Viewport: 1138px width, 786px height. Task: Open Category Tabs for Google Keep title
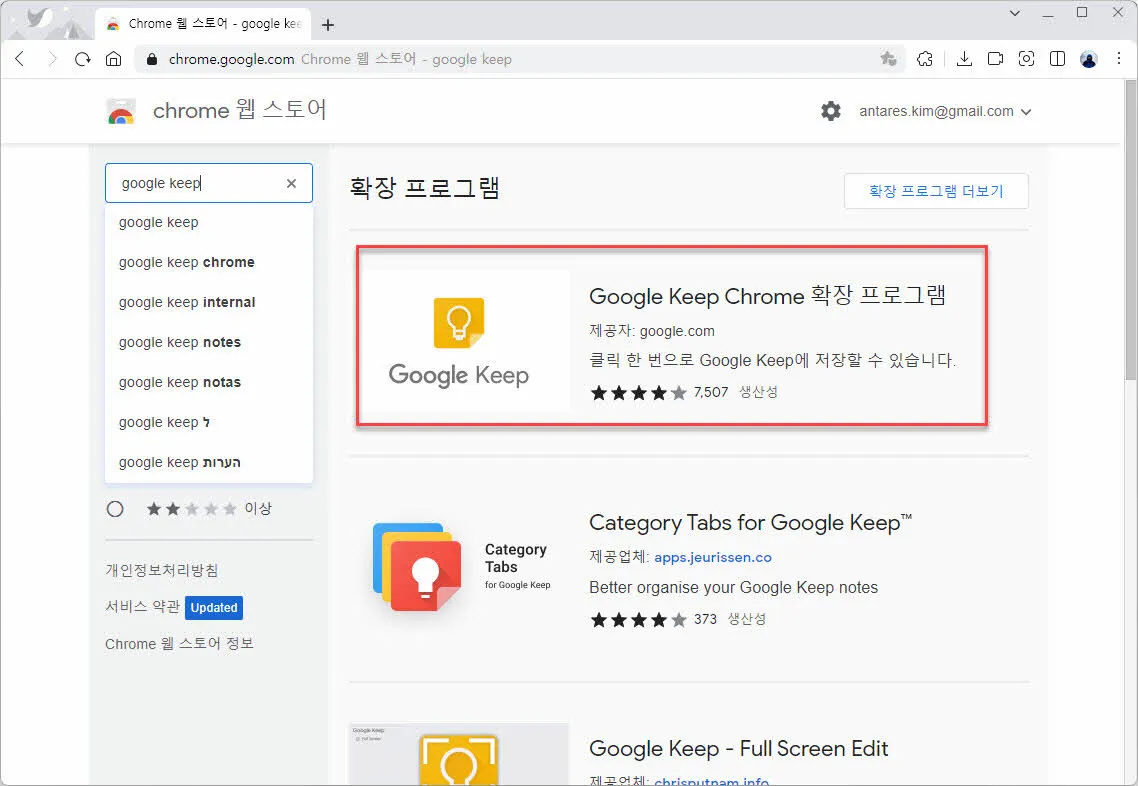tap(750, 523)
